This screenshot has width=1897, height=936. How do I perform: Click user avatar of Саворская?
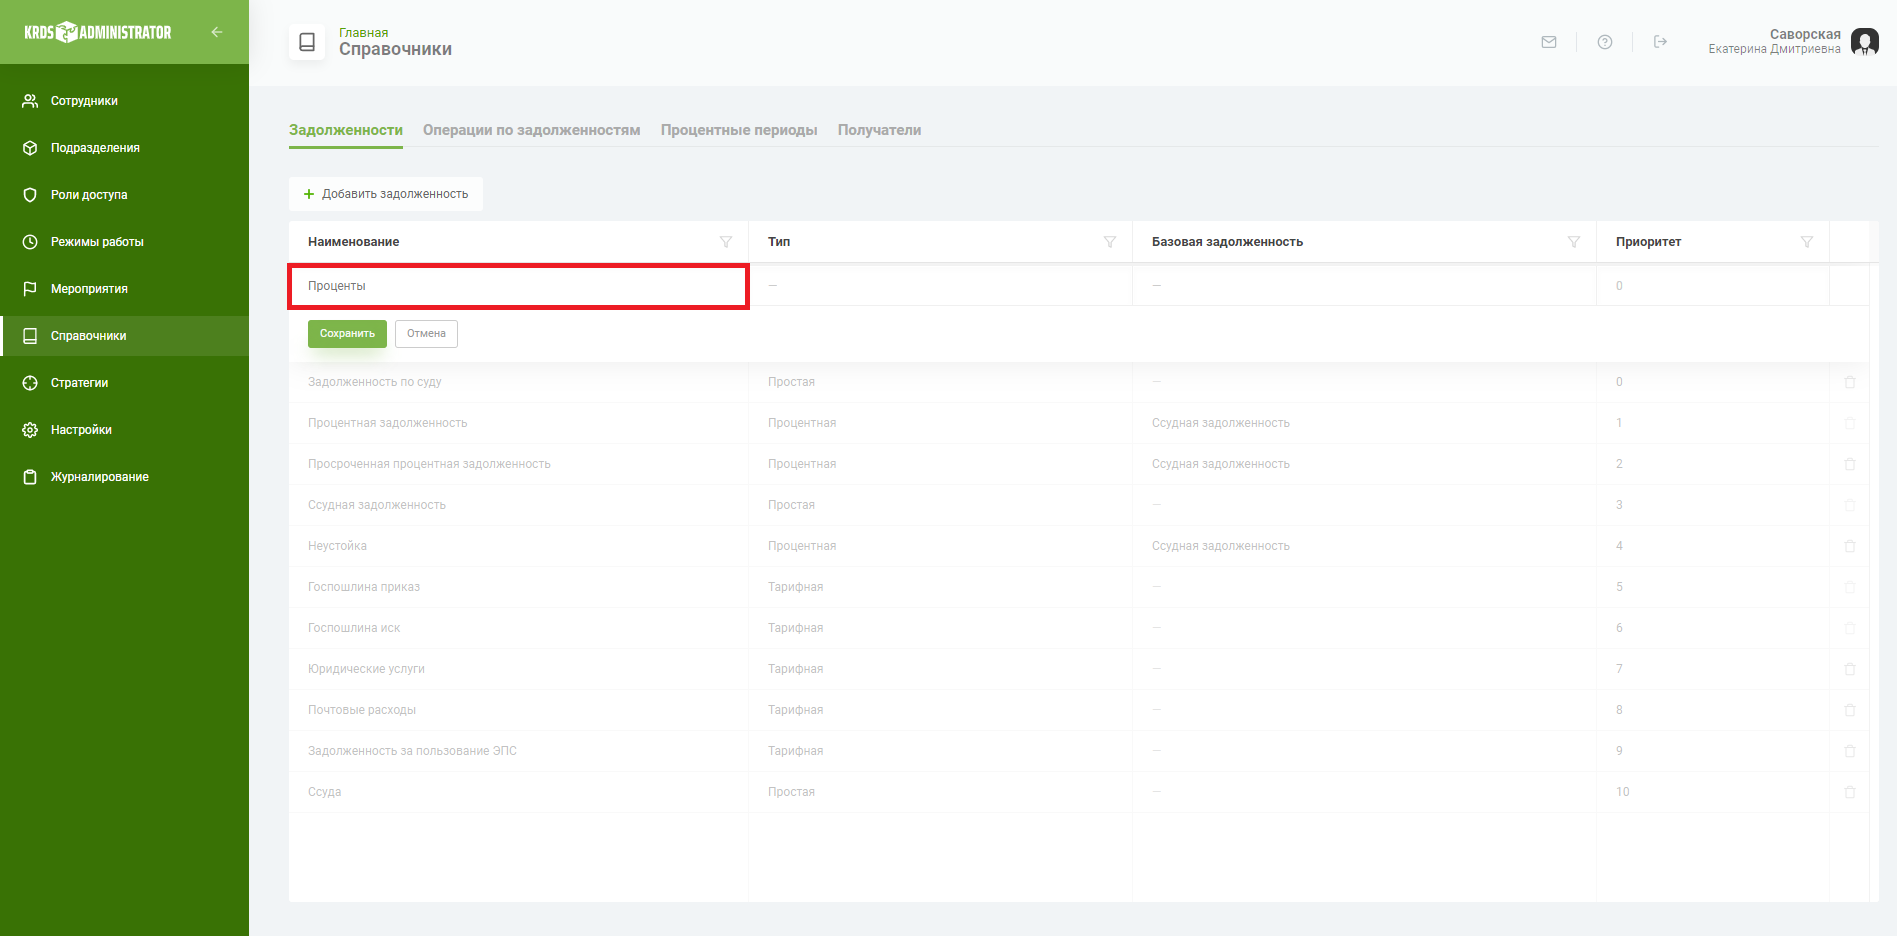click(1864, 42)
